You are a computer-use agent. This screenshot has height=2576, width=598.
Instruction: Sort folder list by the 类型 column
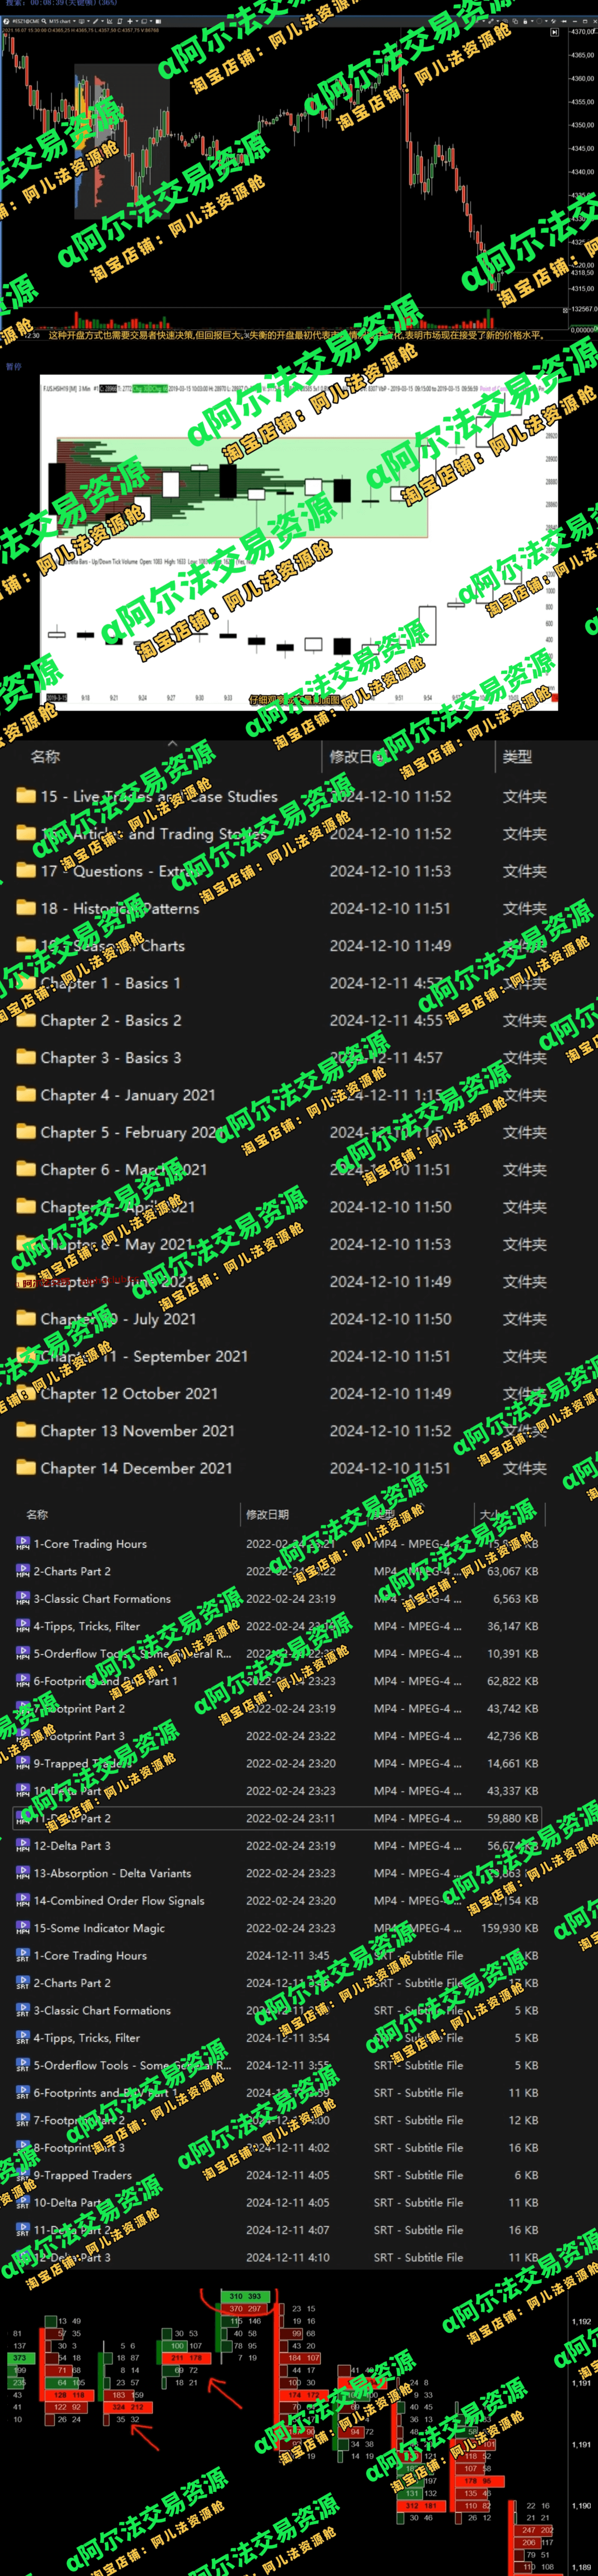[x=517, y=757]
